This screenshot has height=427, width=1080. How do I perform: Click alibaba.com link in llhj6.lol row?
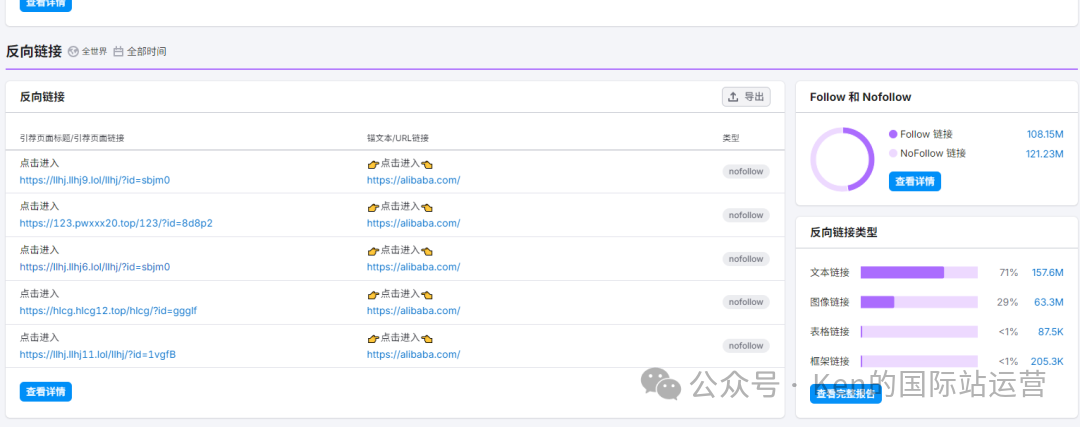point(413,267)
